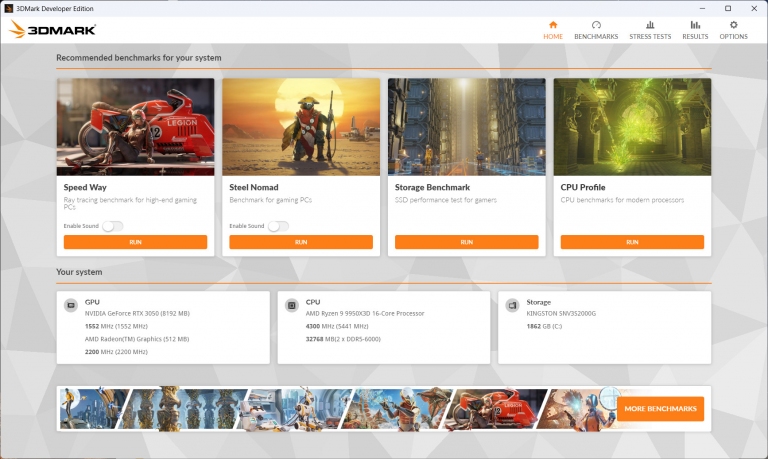The width and height of the screenshot is (768, 459).
Task: Open the Home tab icon
Action: pos(553,25)
